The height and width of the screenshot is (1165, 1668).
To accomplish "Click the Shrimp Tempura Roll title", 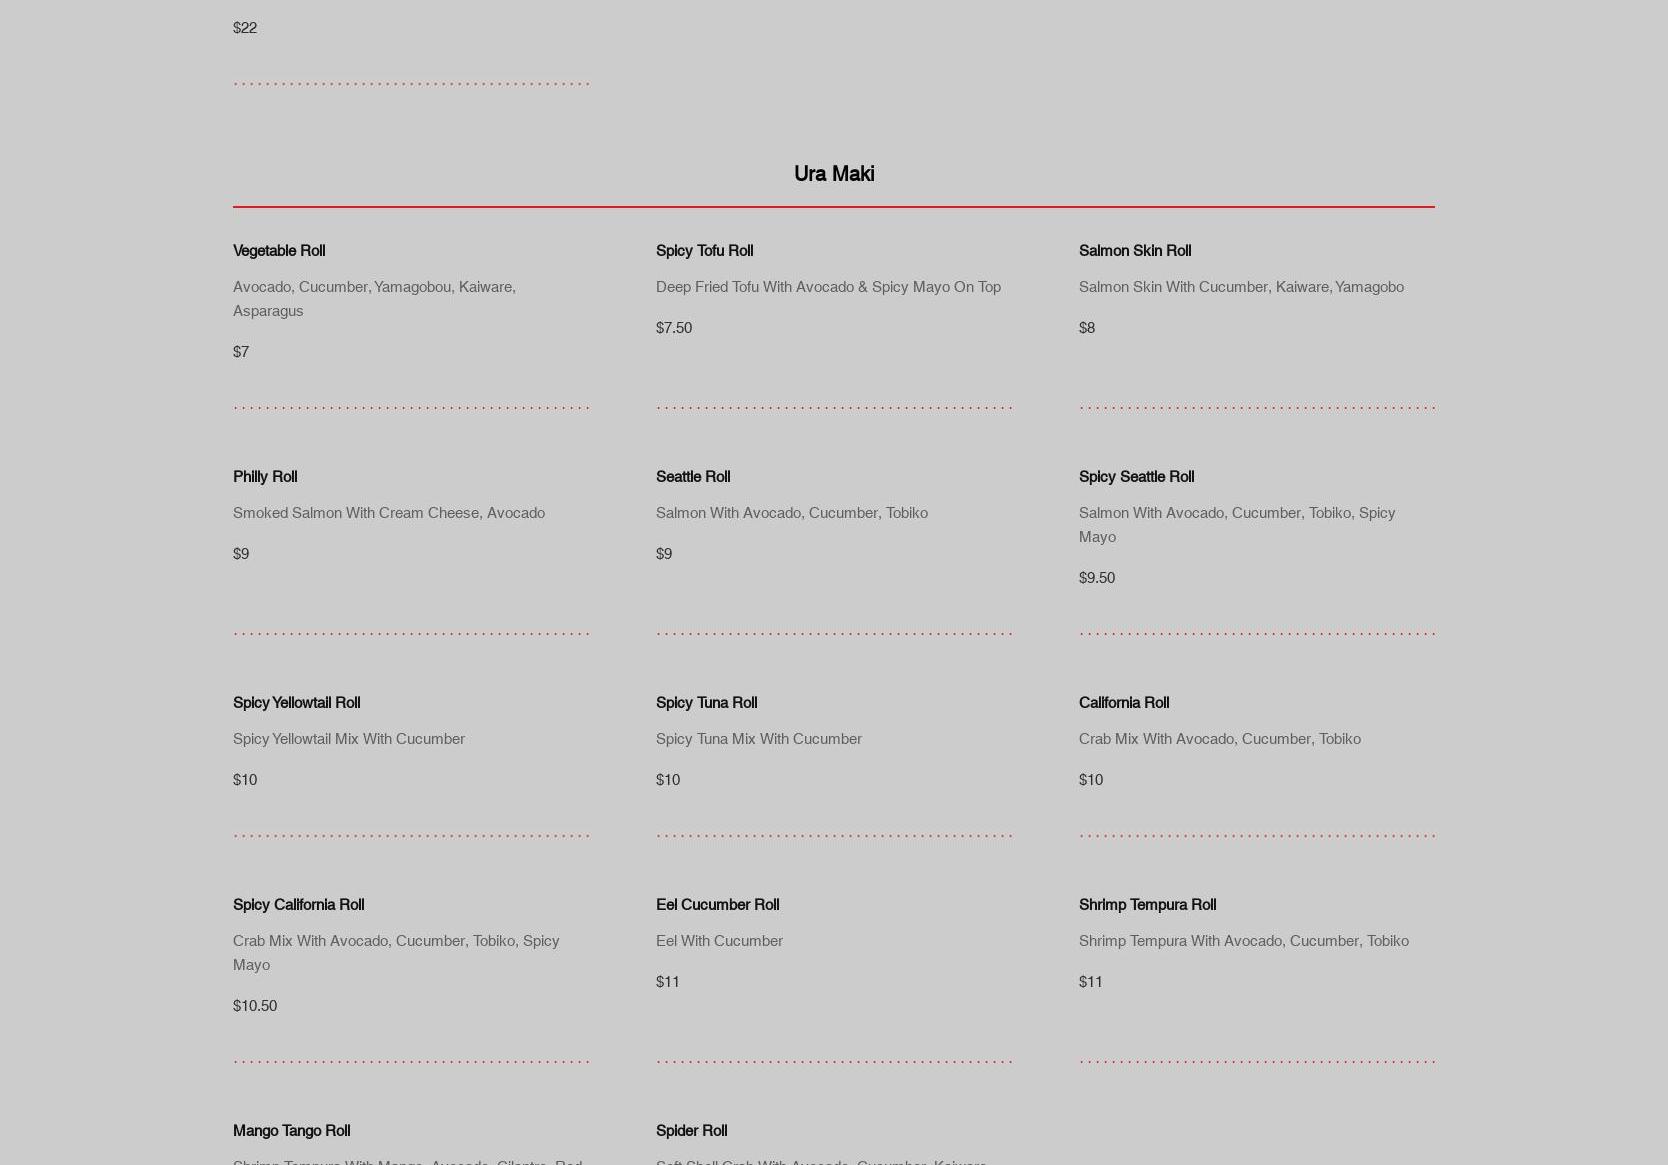I will coord(1147,905).
